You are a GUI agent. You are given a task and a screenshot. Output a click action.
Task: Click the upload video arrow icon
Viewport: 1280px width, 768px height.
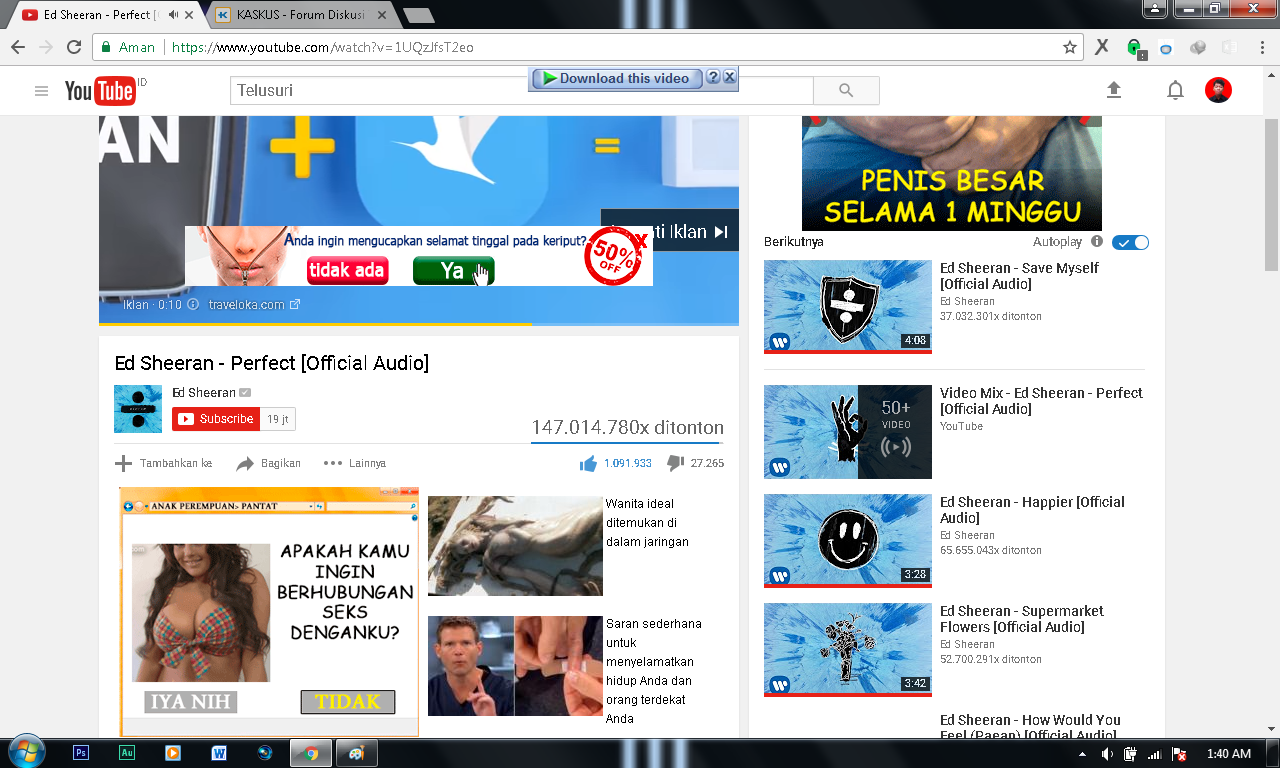click(x=1114, y=90)
